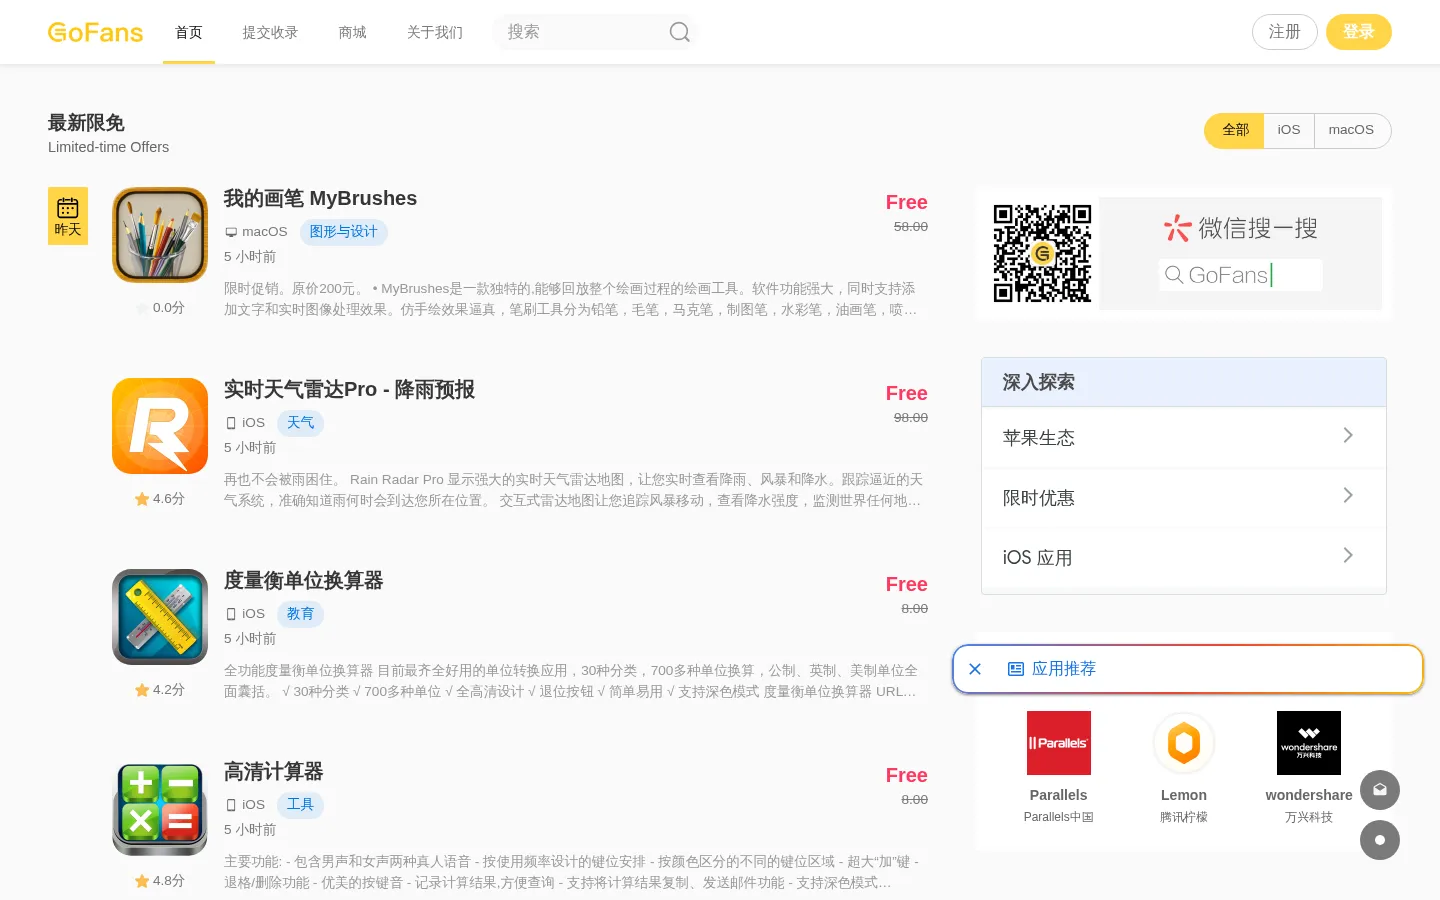1440x900 pixels.
Task: Open the 提交收录 nav item
Action: 270,32
